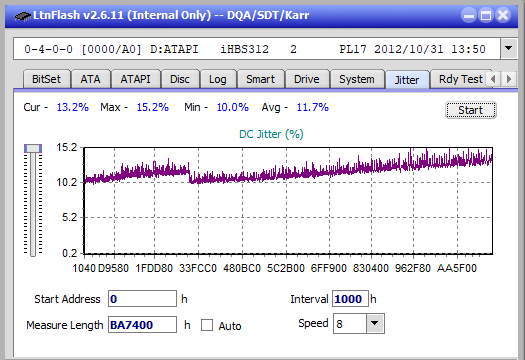Select the Interval input box
The height and width of the screenshot is (360, 525).
pos(350,299)
